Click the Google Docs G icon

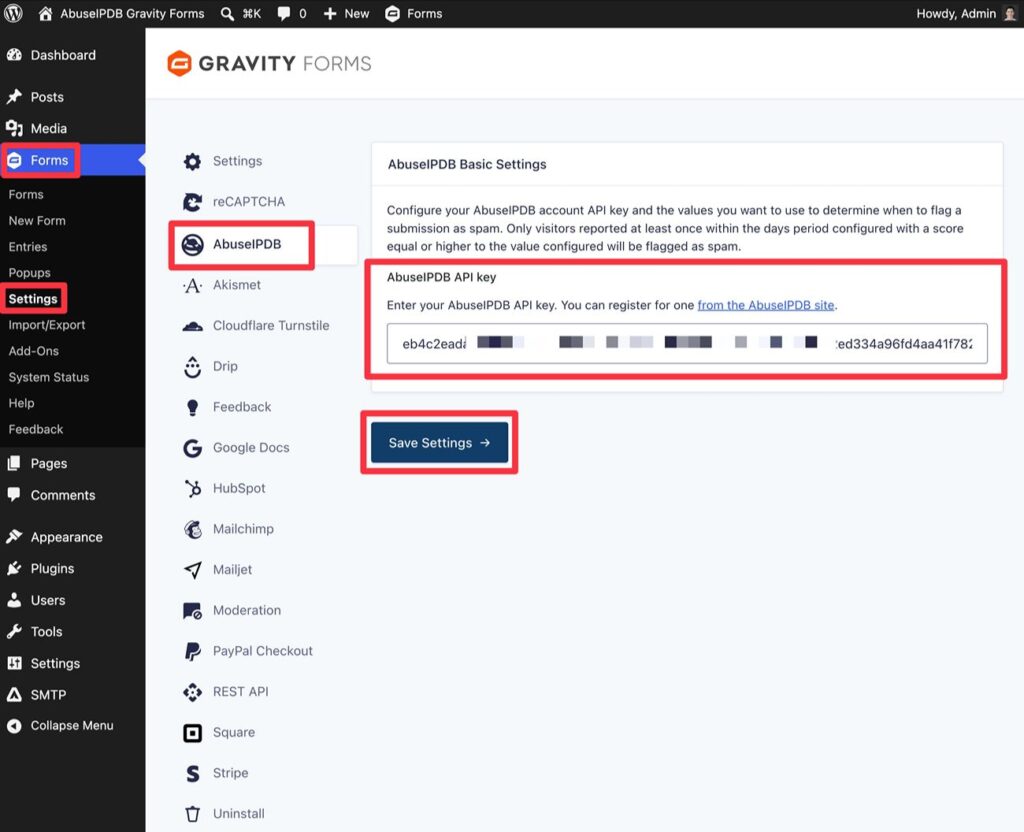tap(192, 448)
